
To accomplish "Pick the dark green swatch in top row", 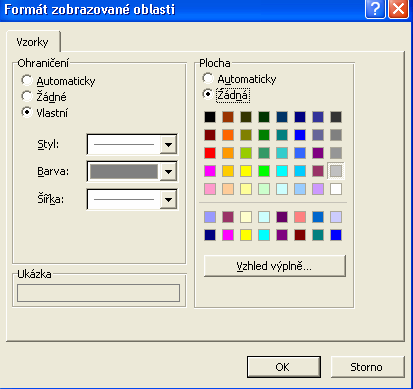I will (264, 117).
